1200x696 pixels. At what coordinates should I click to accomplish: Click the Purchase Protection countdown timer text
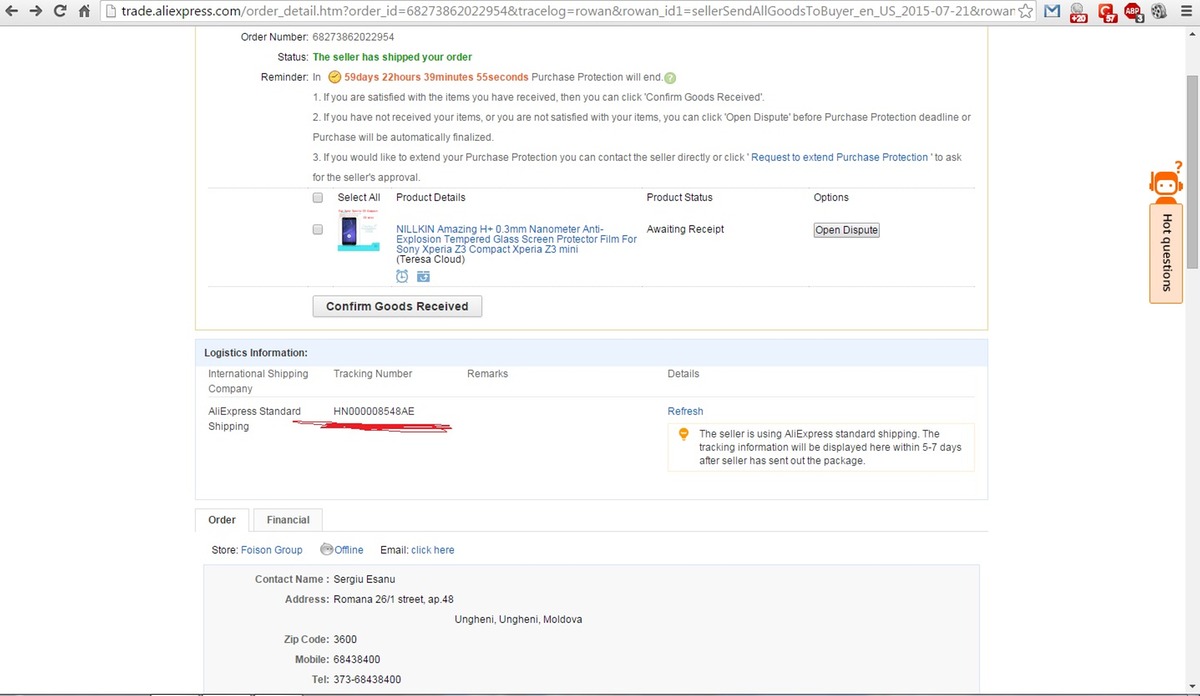436,77
